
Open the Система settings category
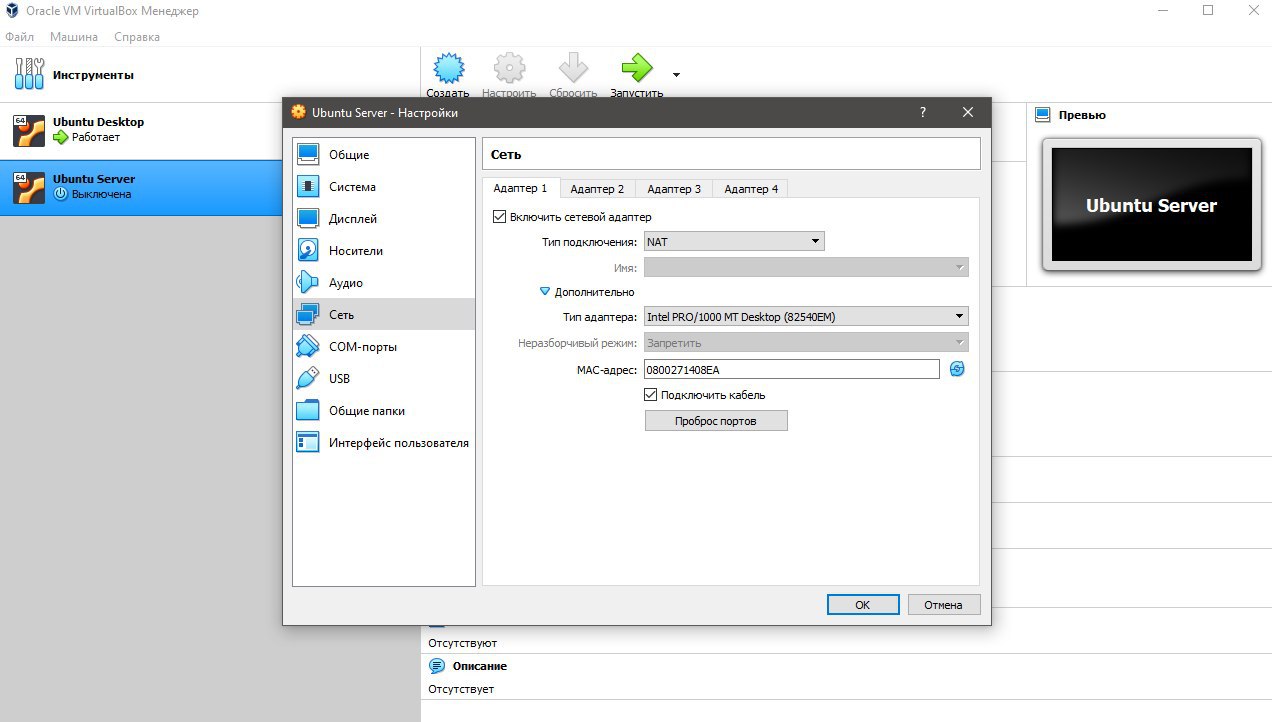(383, 187)
